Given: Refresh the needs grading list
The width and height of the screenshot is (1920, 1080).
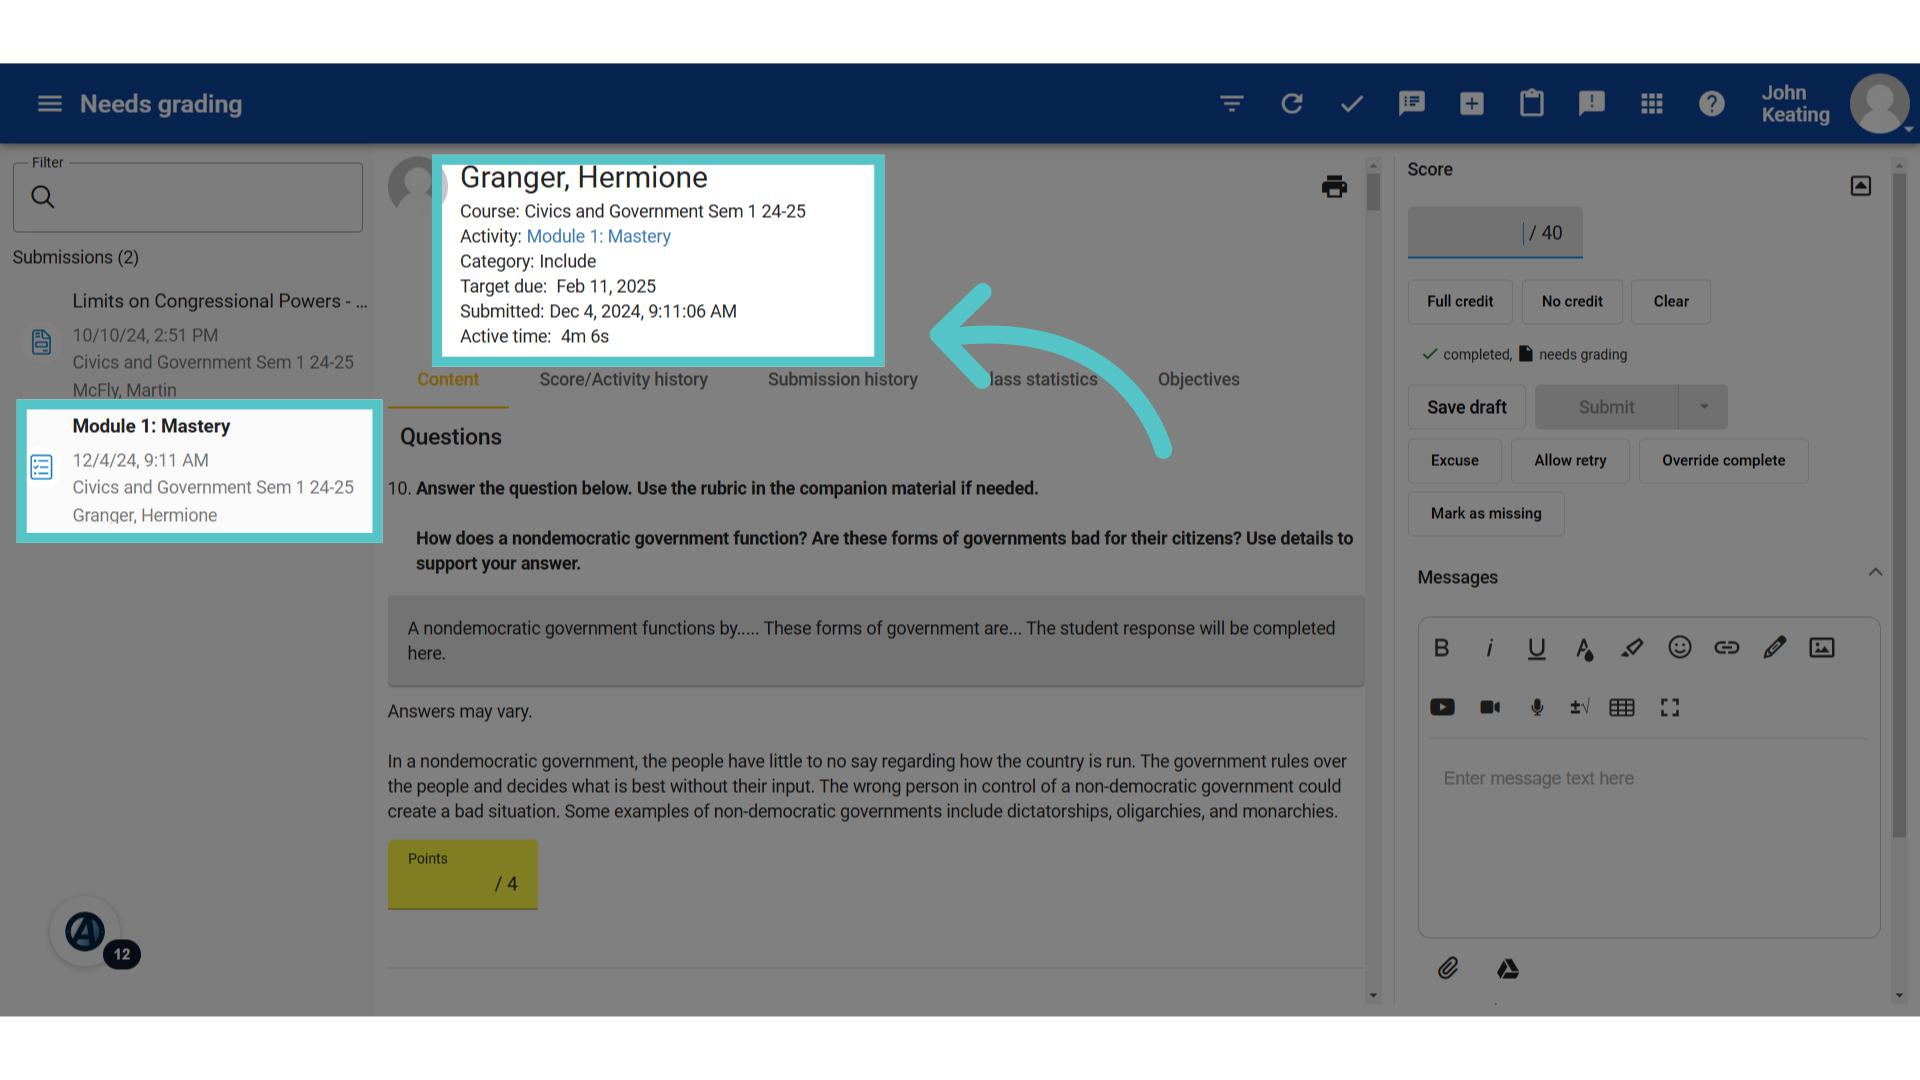Looking at the screenshot, I should click(1292, 103).
